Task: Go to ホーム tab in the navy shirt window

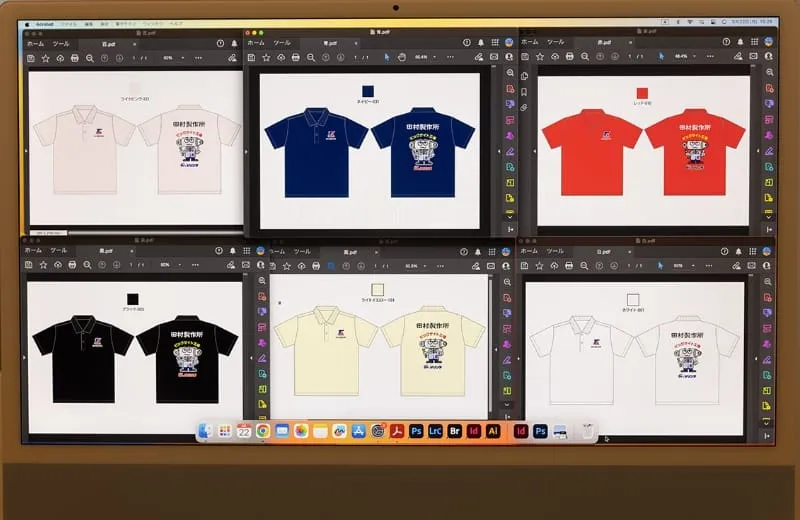Action: pyautogui.click(x=256, y=43)
